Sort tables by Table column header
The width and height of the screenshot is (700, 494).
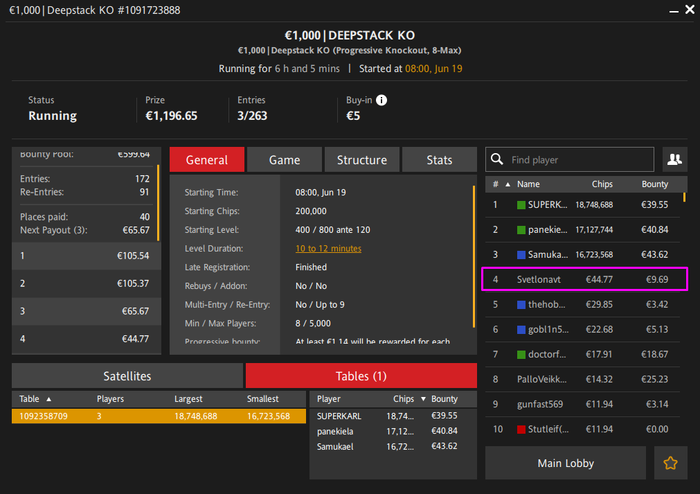(29, 399)
